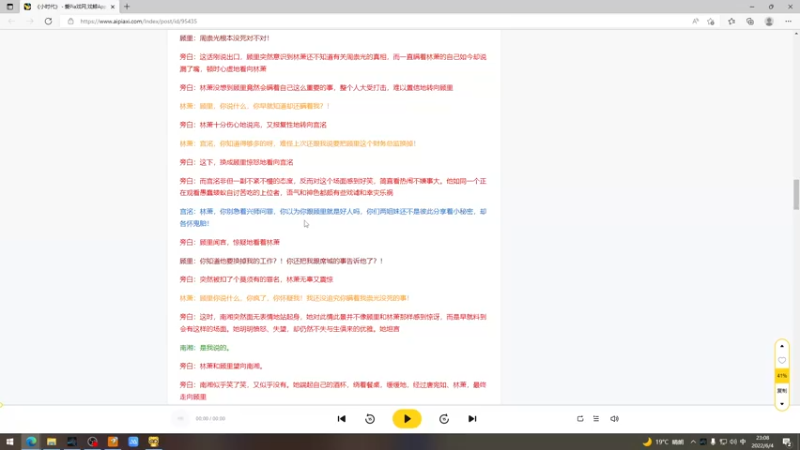
Task: Select the aipiaxi browser tab
Action: (69, 7)
